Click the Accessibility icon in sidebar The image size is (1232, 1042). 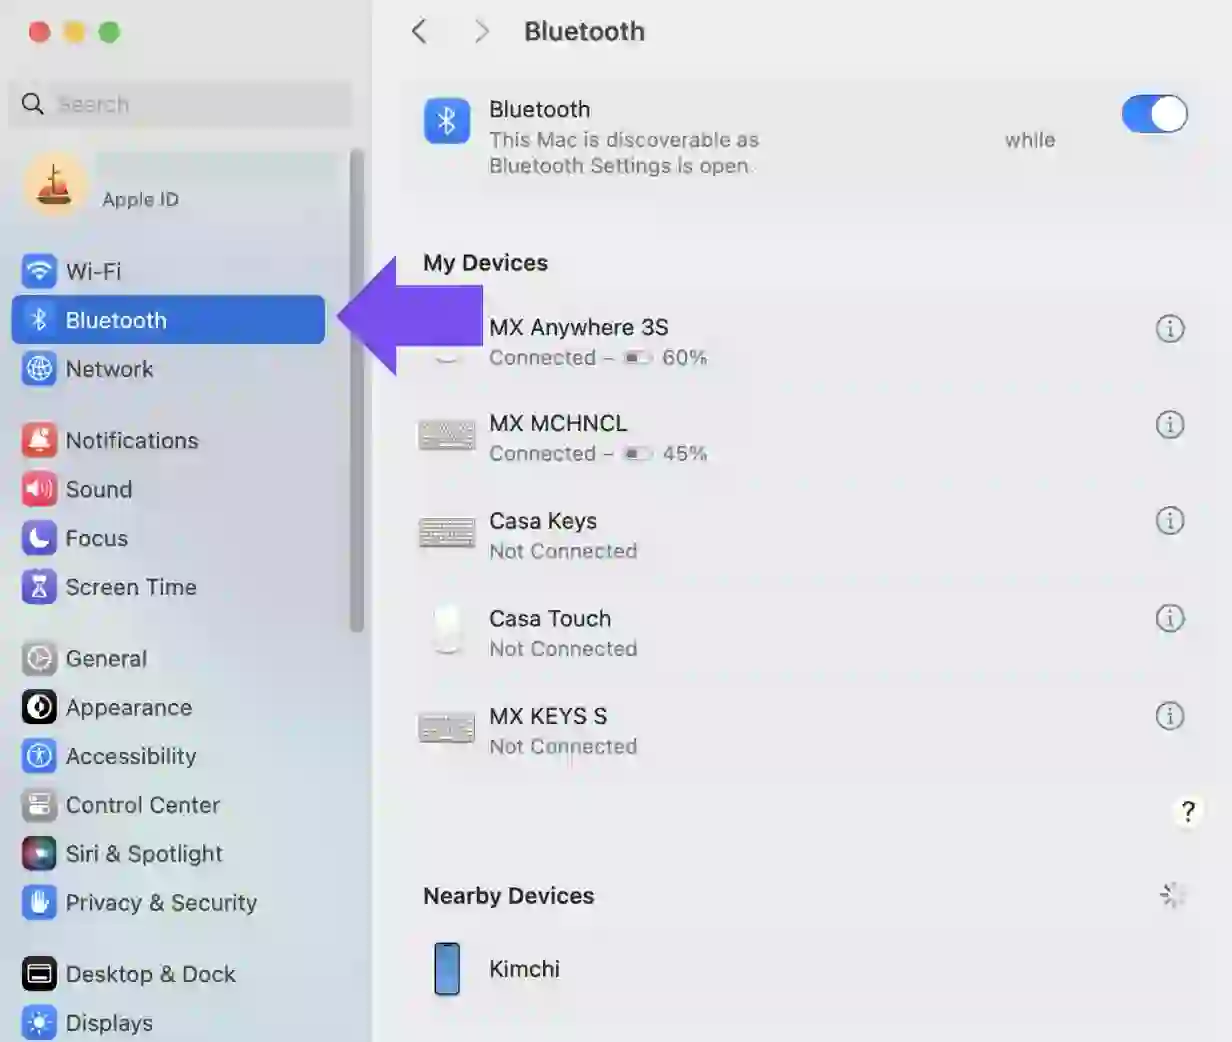(x=39, y=756)
